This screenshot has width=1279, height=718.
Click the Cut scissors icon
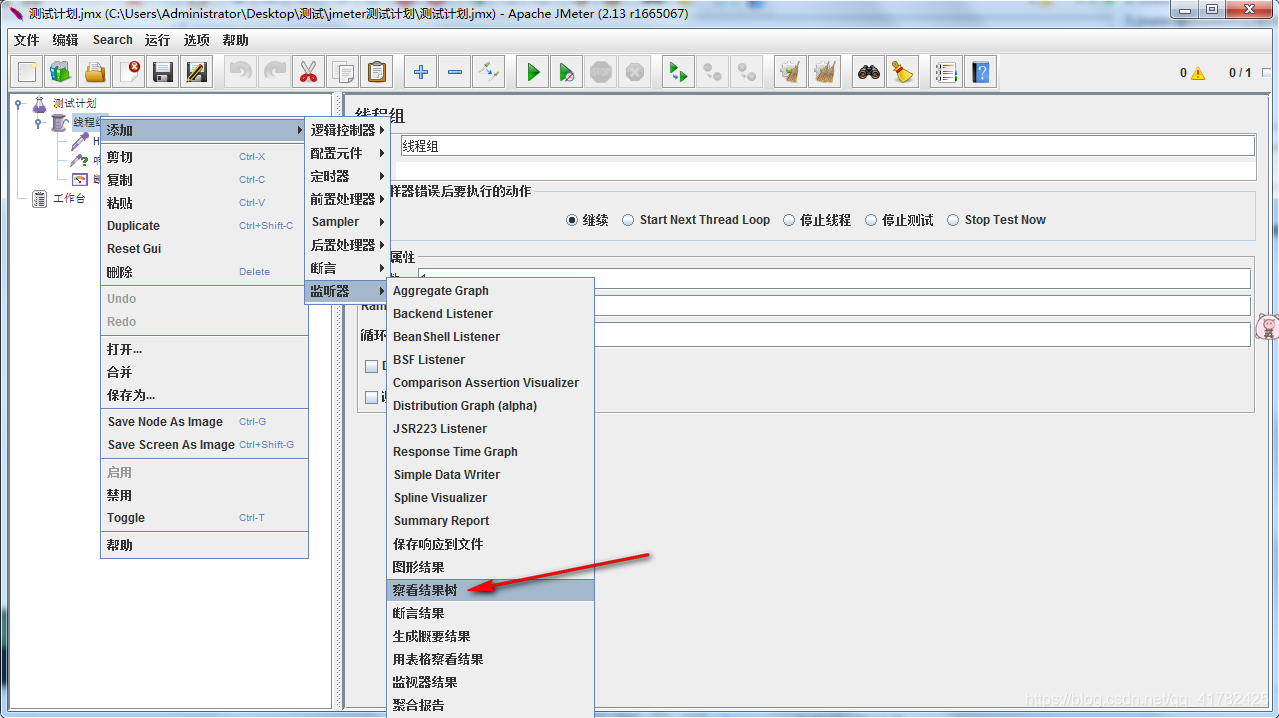point(308,72)
